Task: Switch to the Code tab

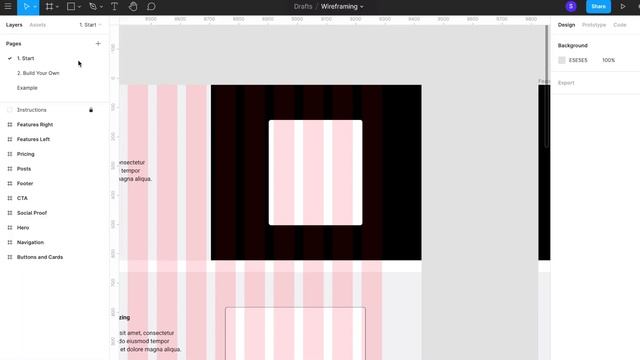Action: 620,25
